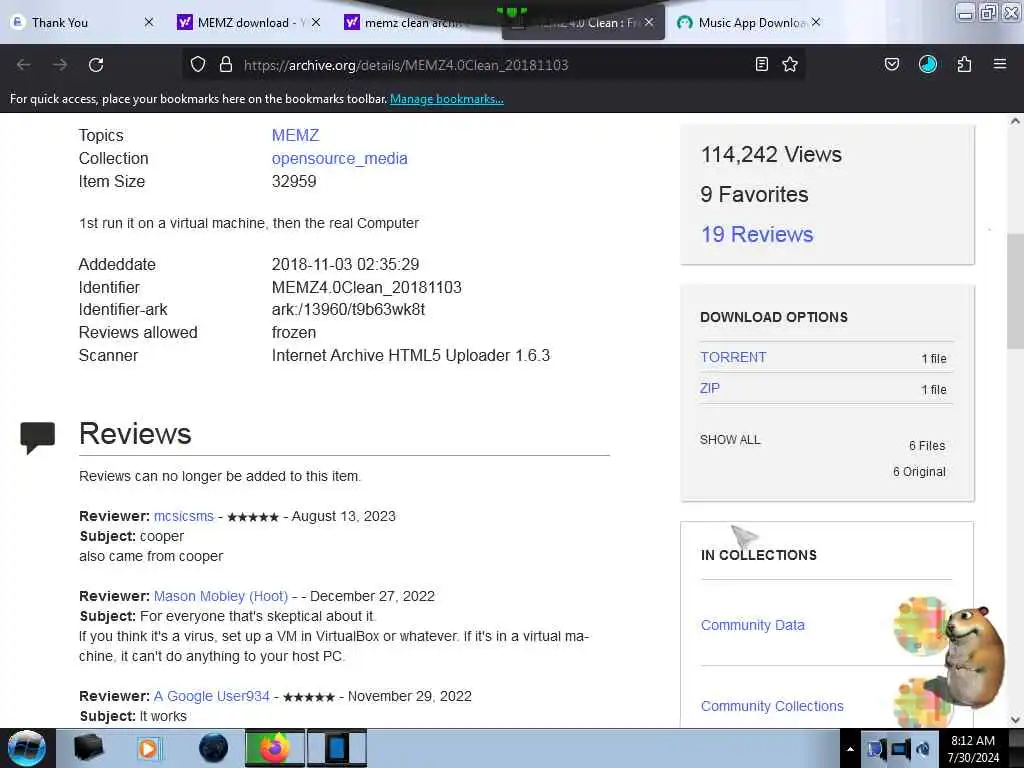Open the blue-window taskbar app
1024x768 pixels.
(337, 748)
